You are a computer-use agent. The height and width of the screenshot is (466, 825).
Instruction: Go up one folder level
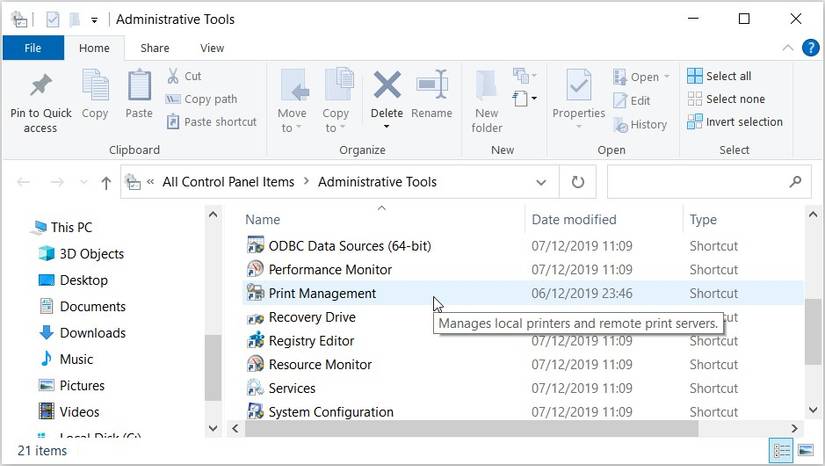(x=106, y=183)
